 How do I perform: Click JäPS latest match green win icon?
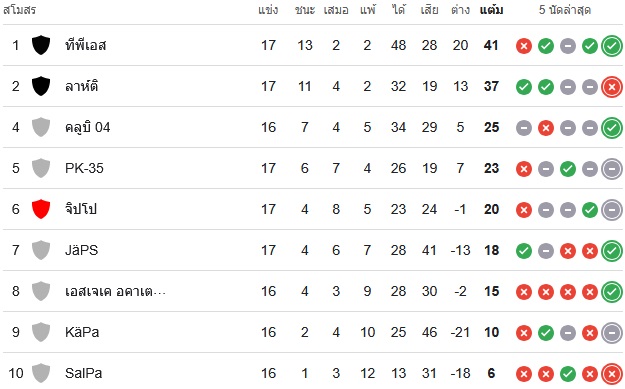pos(612,251)
